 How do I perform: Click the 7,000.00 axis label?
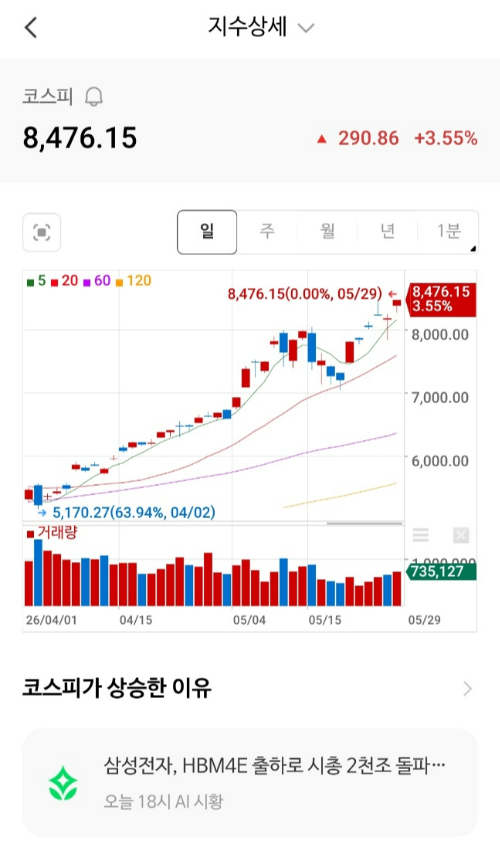coord(440,397)
